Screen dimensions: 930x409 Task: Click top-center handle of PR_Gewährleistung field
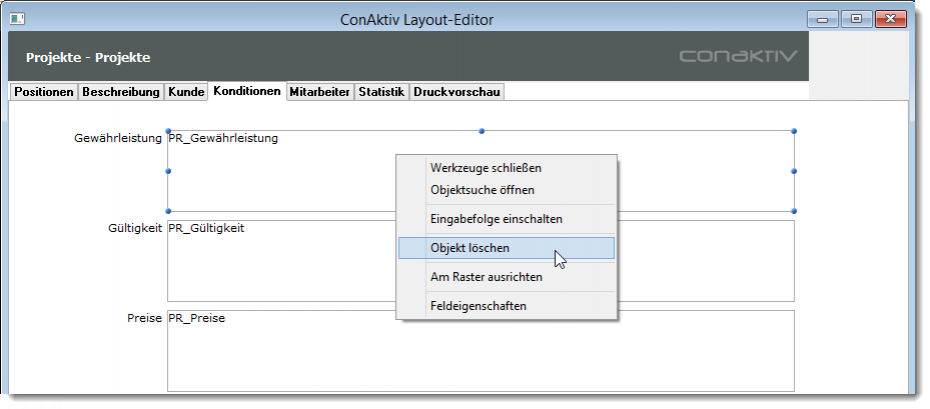(x=481, y=131)
